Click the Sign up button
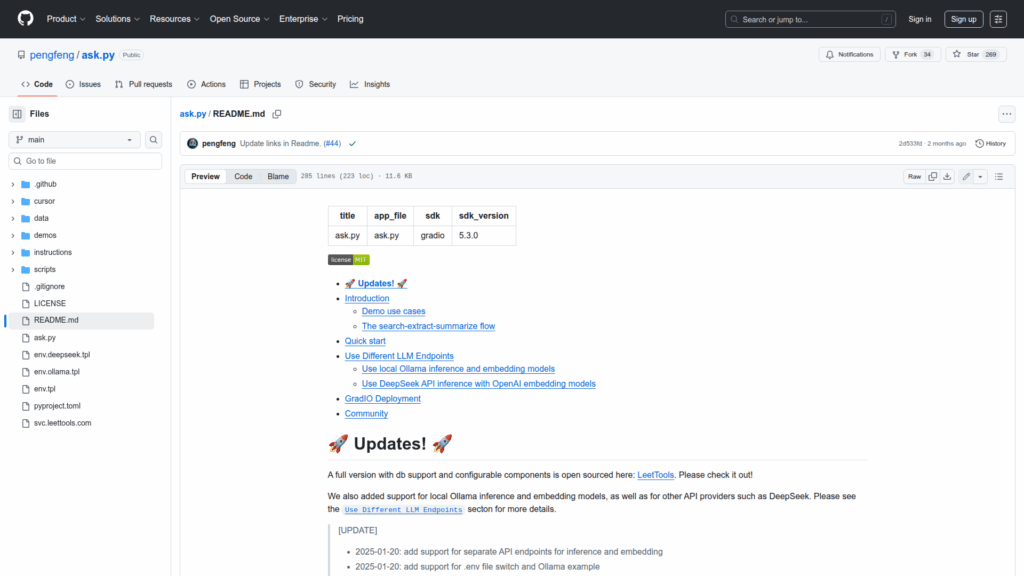The image size is (1024, 576). [x=963, y=19]
